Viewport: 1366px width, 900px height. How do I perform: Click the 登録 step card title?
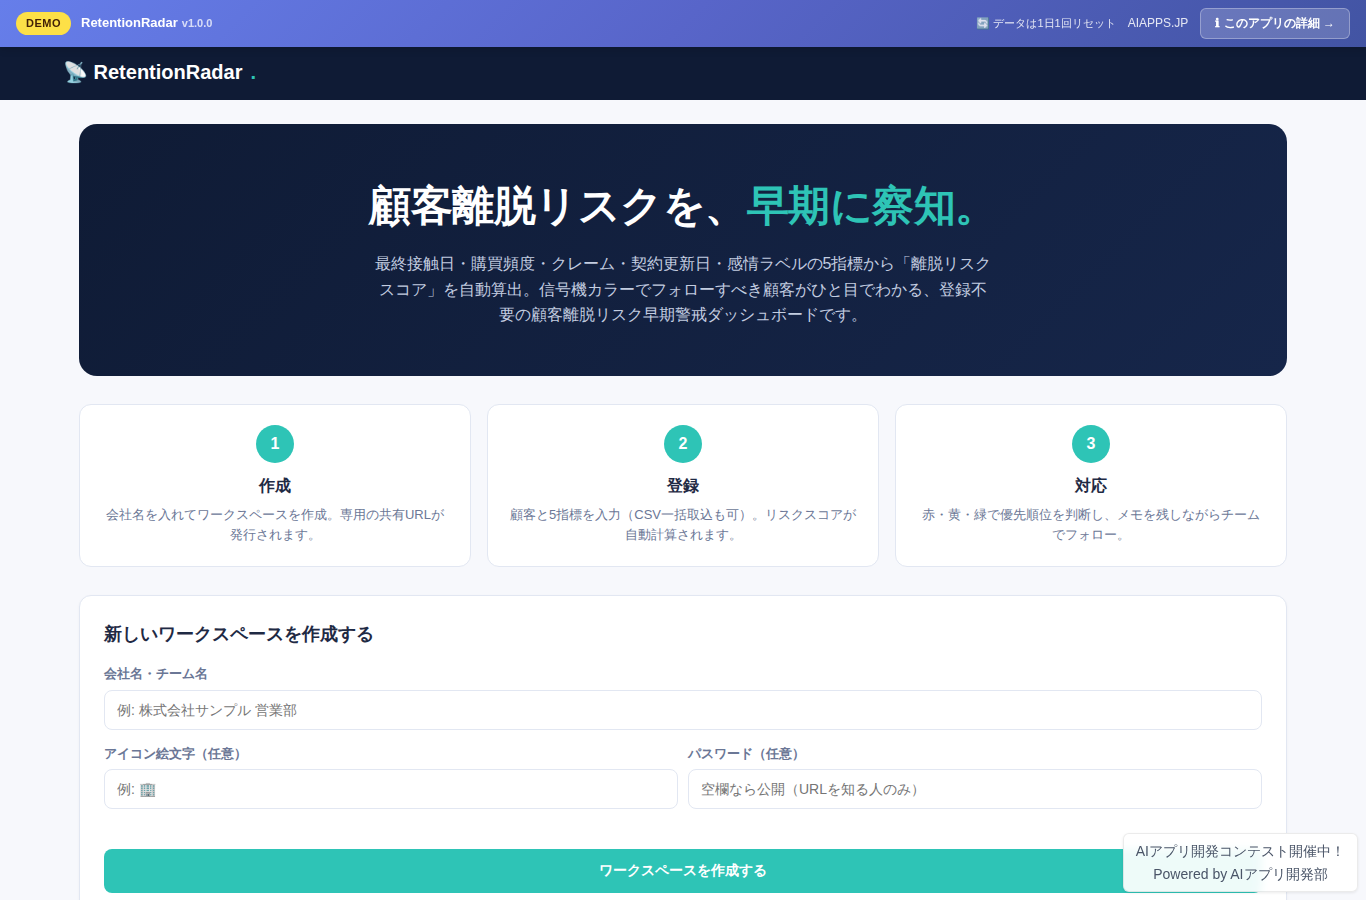[x=683, y=486]
